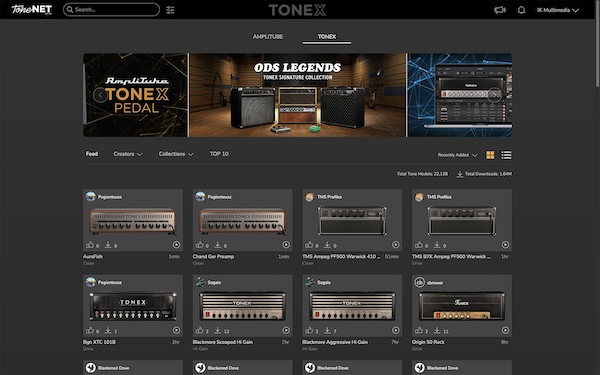Click the page vertical scrollbar

click(x=597, y=44)
